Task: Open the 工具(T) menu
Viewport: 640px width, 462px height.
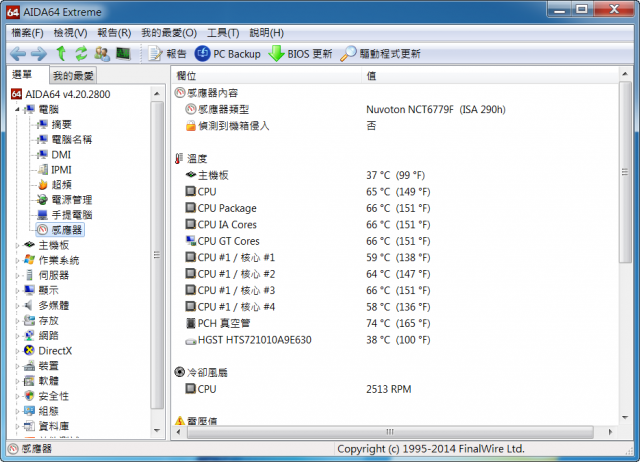Action: 223,33
